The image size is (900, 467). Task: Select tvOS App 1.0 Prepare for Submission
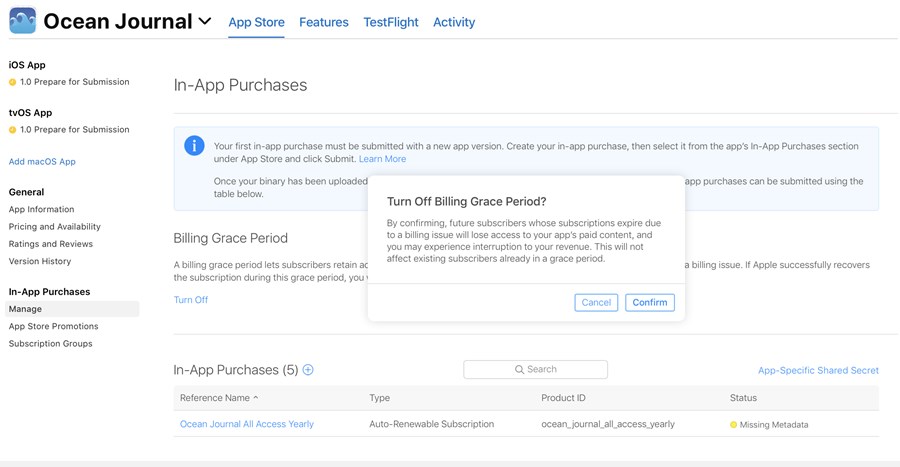pos(69,130)
